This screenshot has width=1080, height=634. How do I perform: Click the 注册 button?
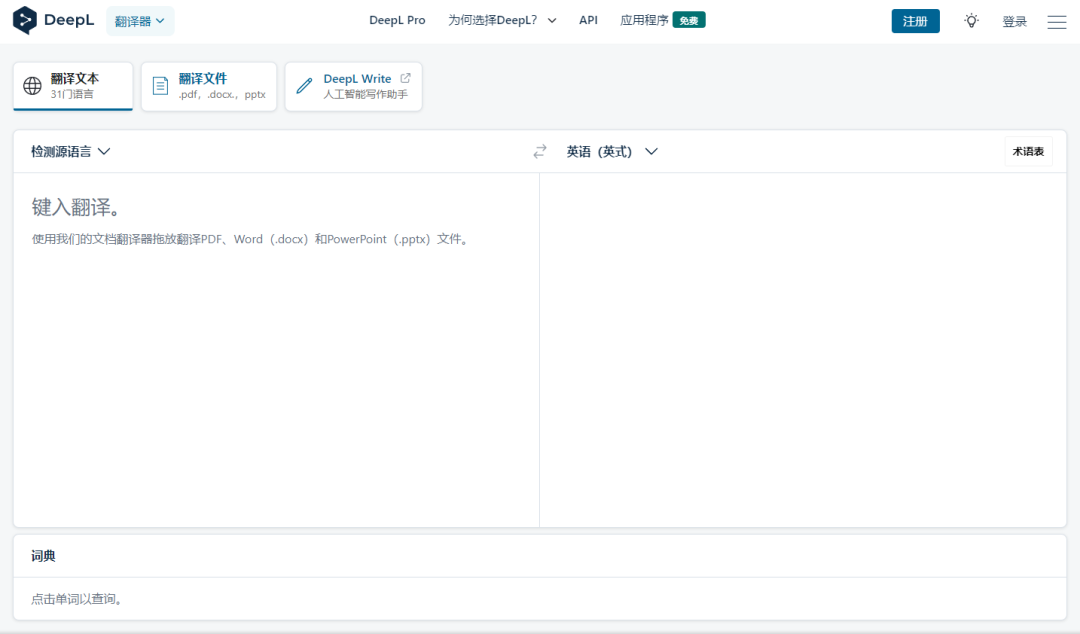point(915,21)
